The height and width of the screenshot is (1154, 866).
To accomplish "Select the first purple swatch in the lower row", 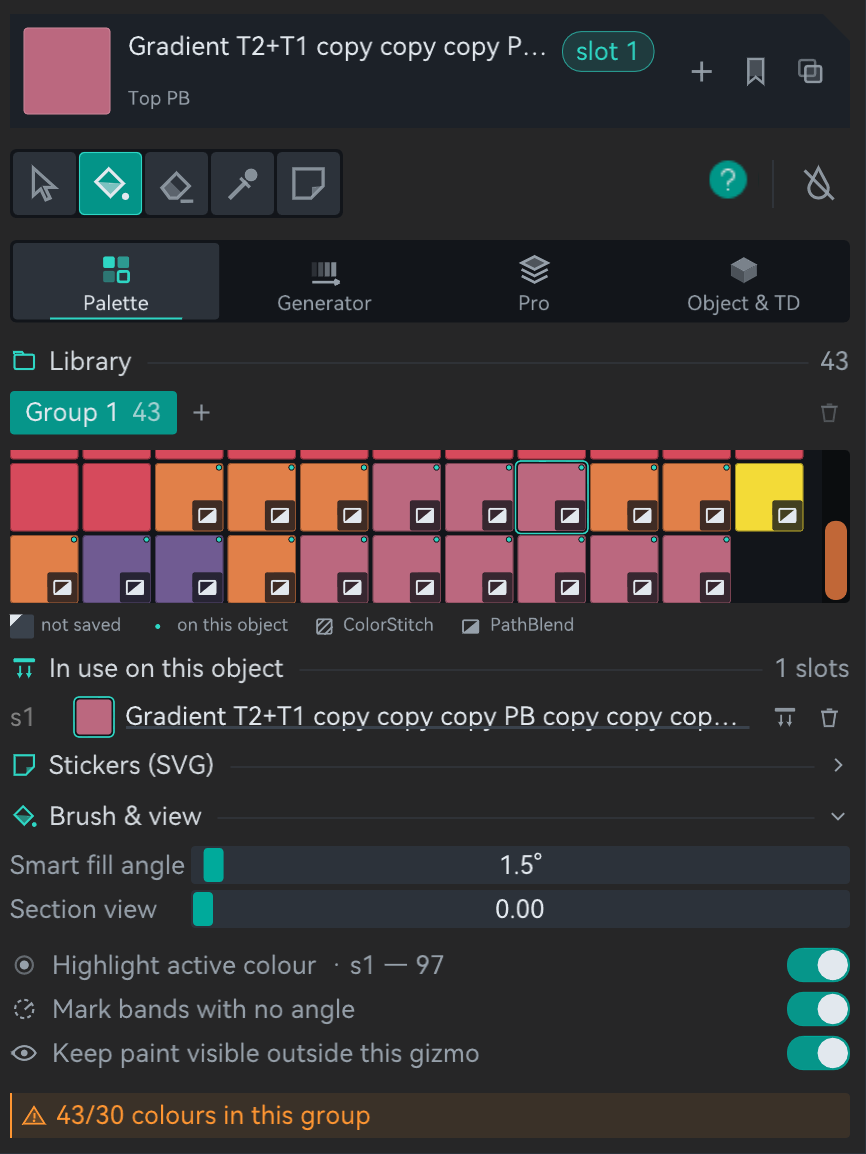I will [x=116, y=569].
